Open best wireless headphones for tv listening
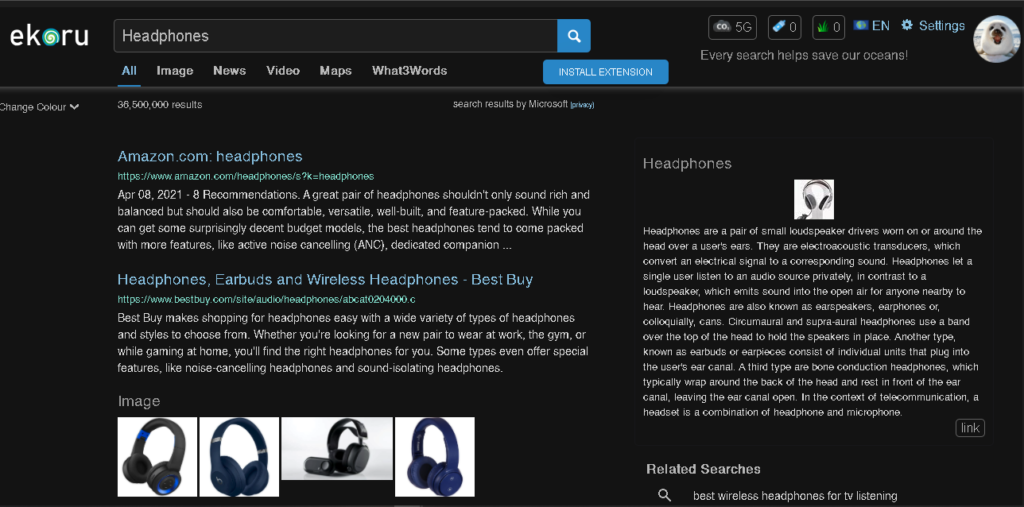The image size is (1024, 507). 795,496
